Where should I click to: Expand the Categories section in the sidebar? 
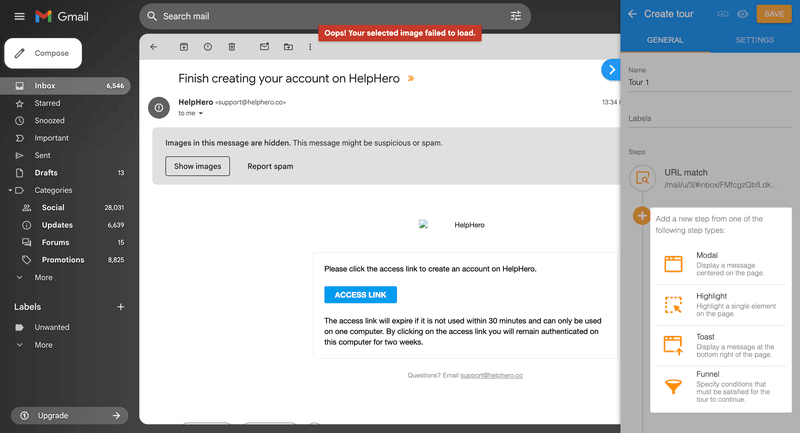11,190
